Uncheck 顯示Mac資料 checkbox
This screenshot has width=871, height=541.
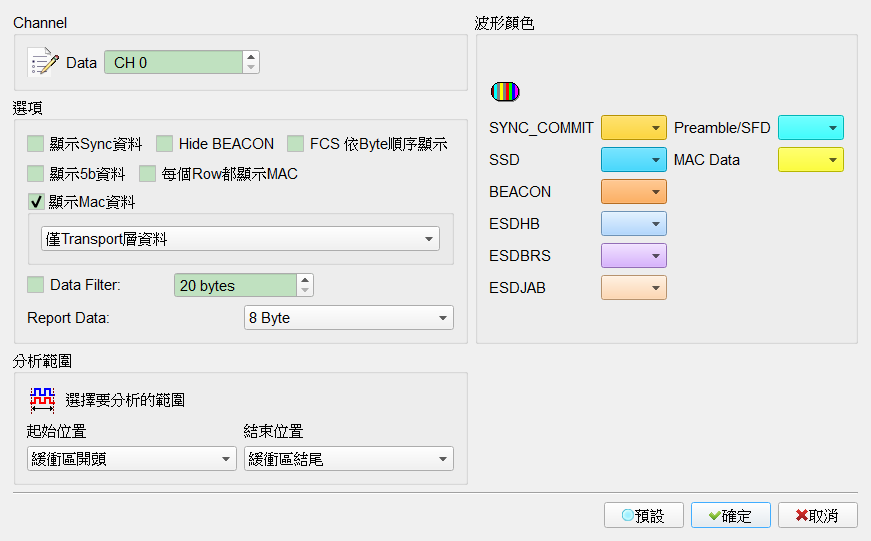36,202
